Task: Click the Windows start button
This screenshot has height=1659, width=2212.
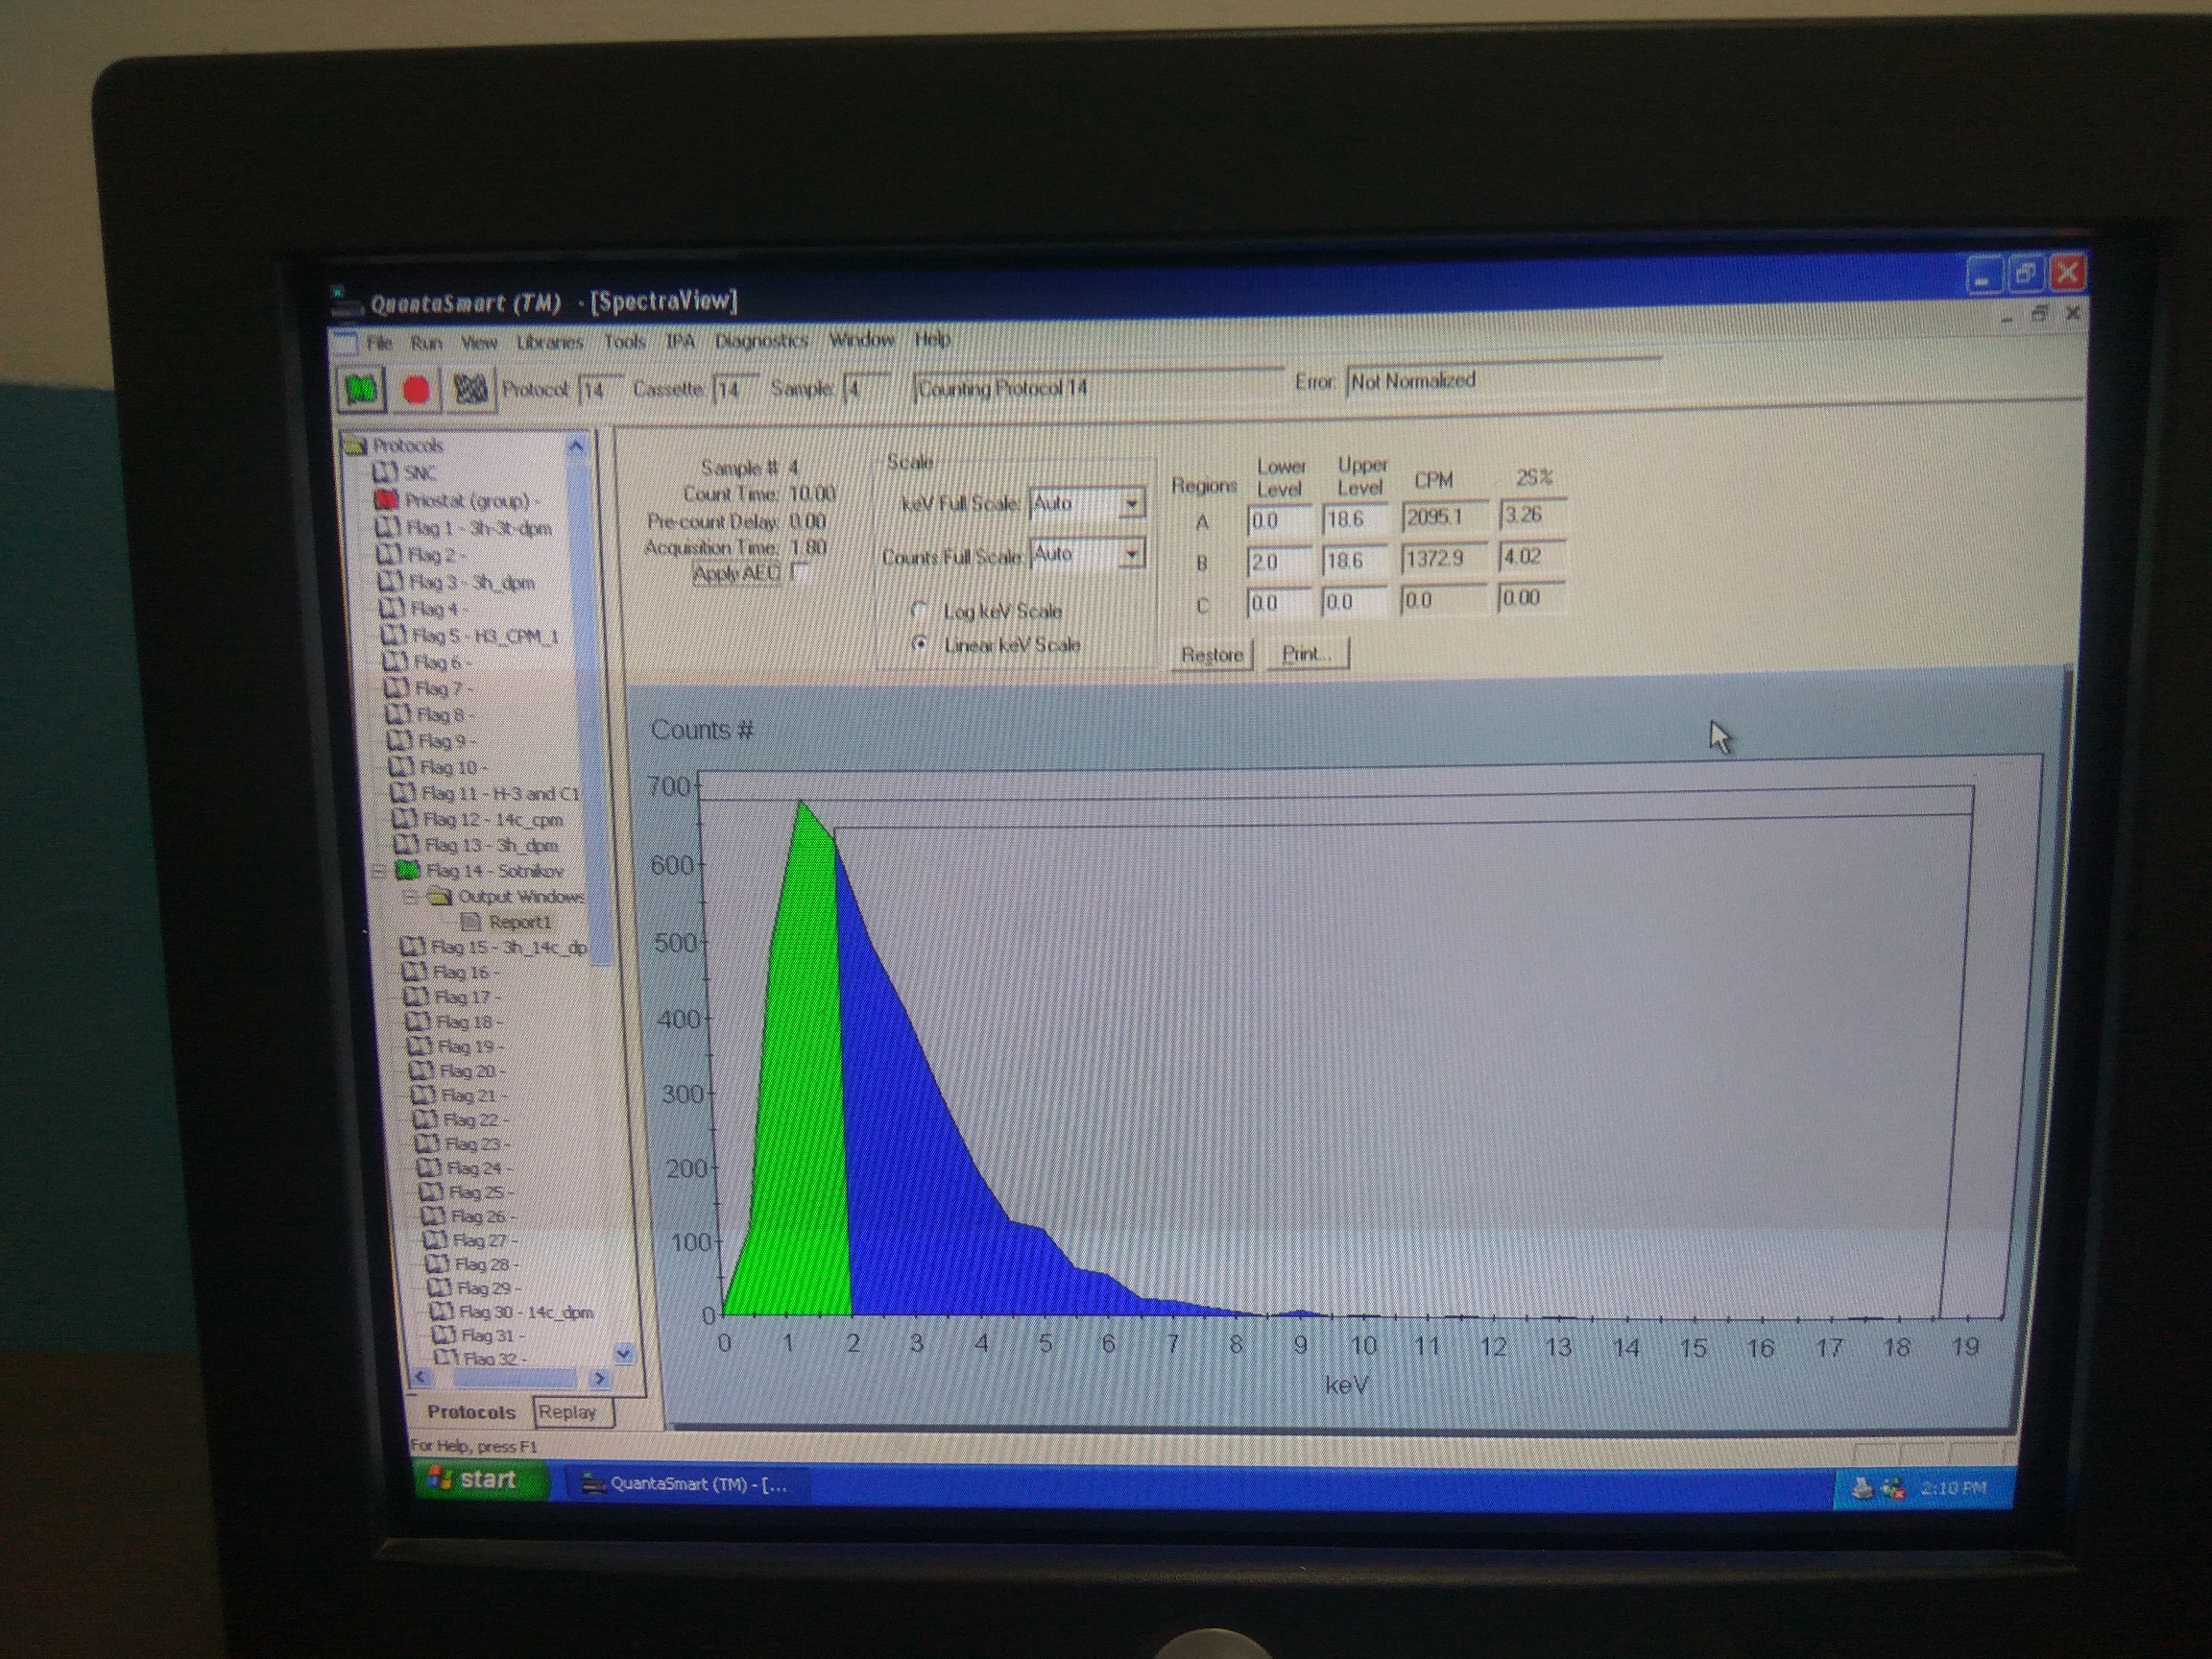Action: coord(482,1479)
